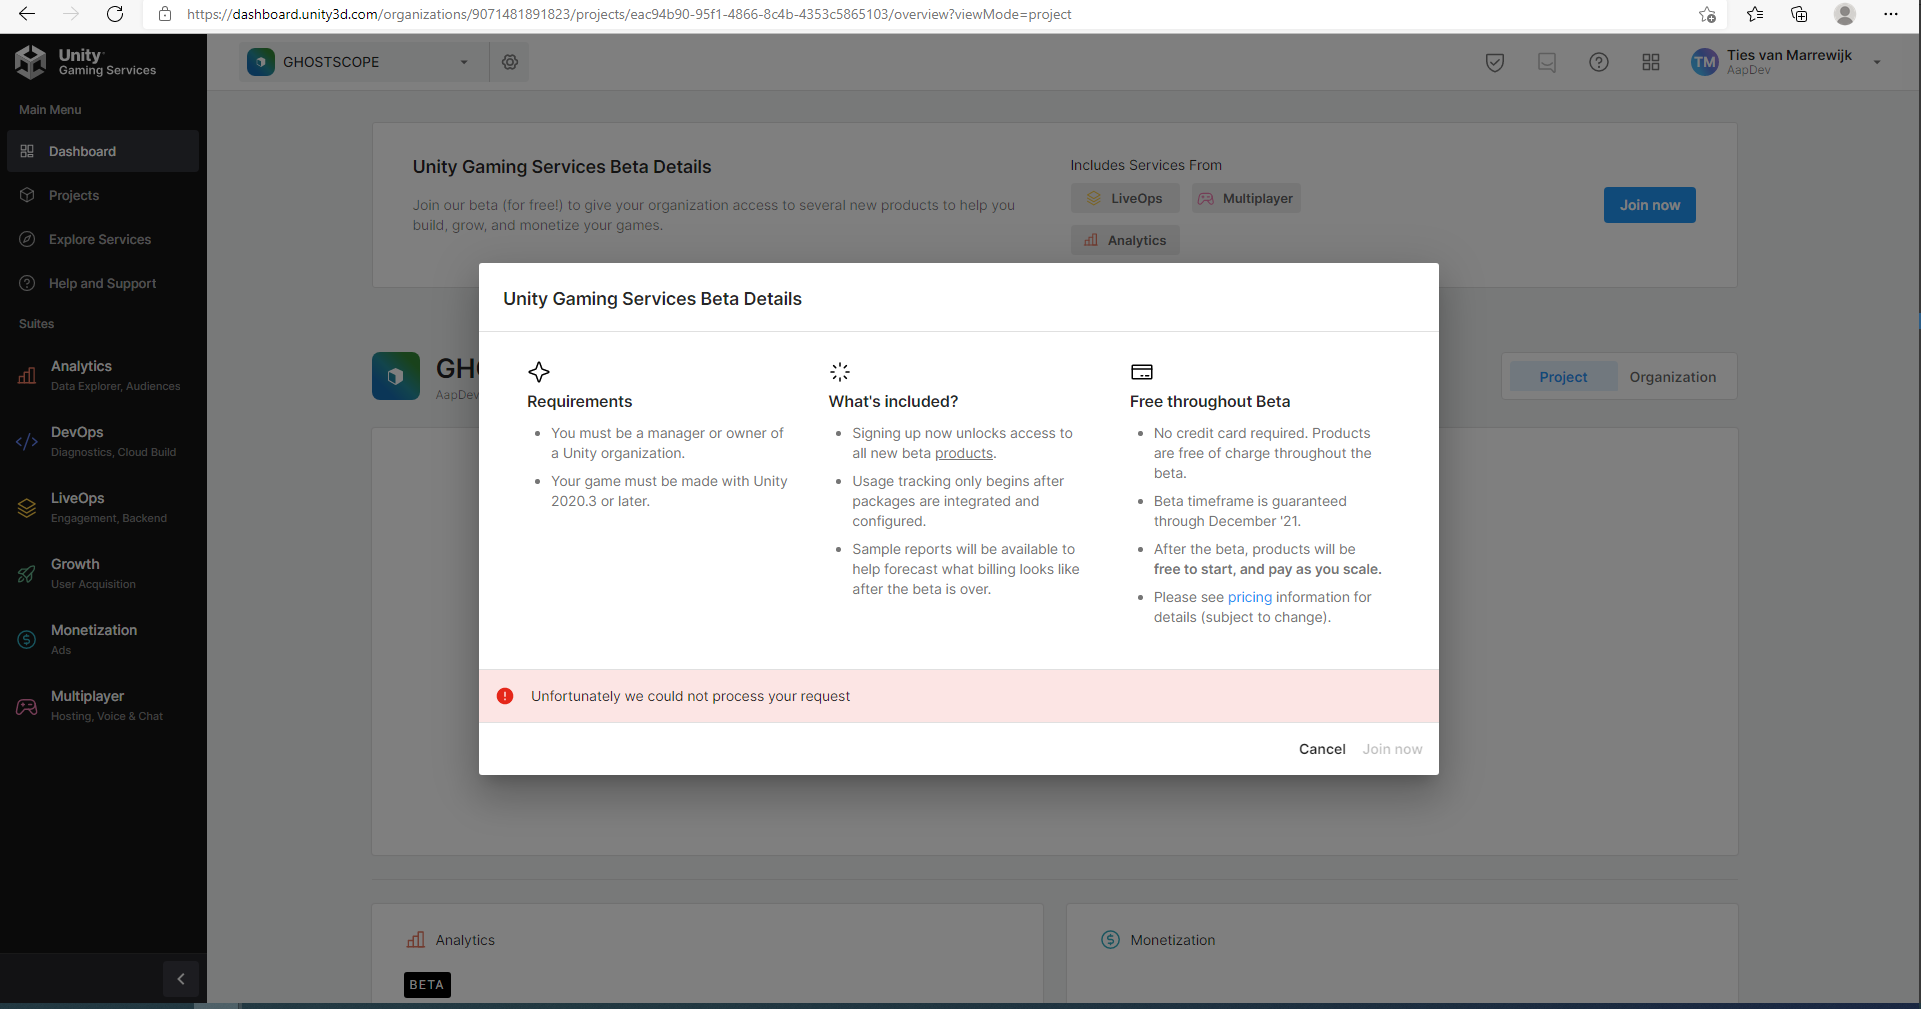Image resolution: width=1921 pixels, height=1009 pixels.
Task: Follow the products link in dialog
Action: (964, 453)
